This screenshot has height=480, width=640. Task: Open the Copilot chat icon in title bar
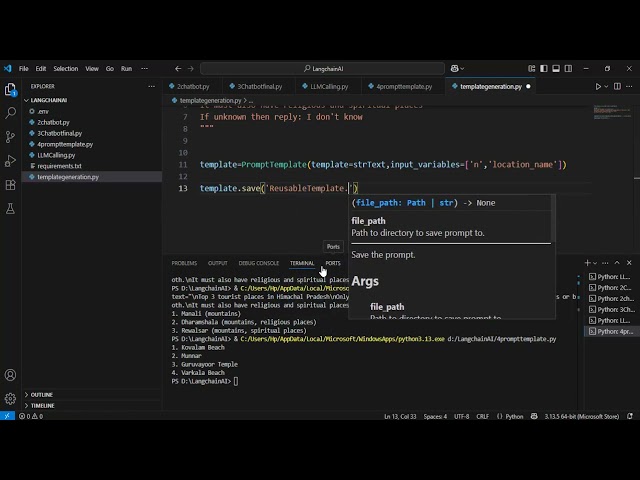(x=454, y=69)
